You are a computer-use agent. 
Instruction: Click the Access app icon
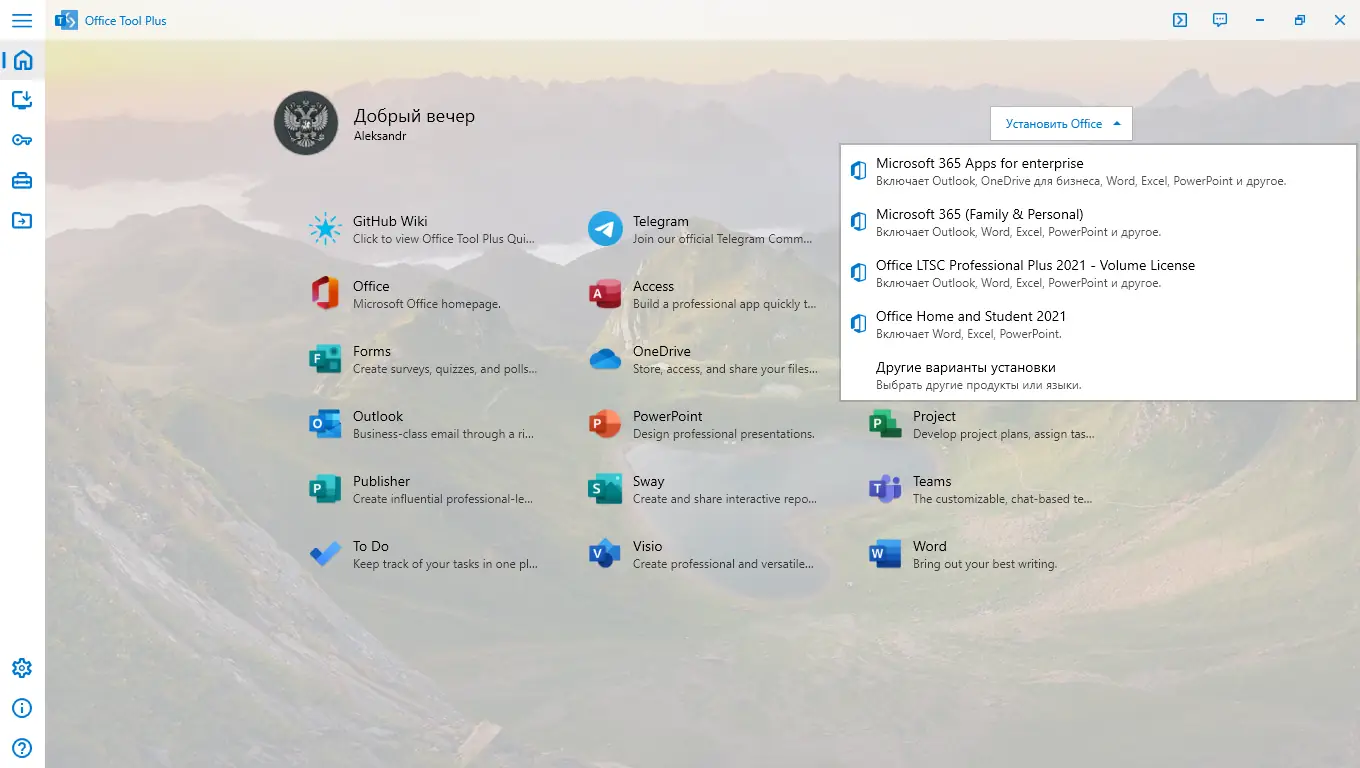[605, 294]
